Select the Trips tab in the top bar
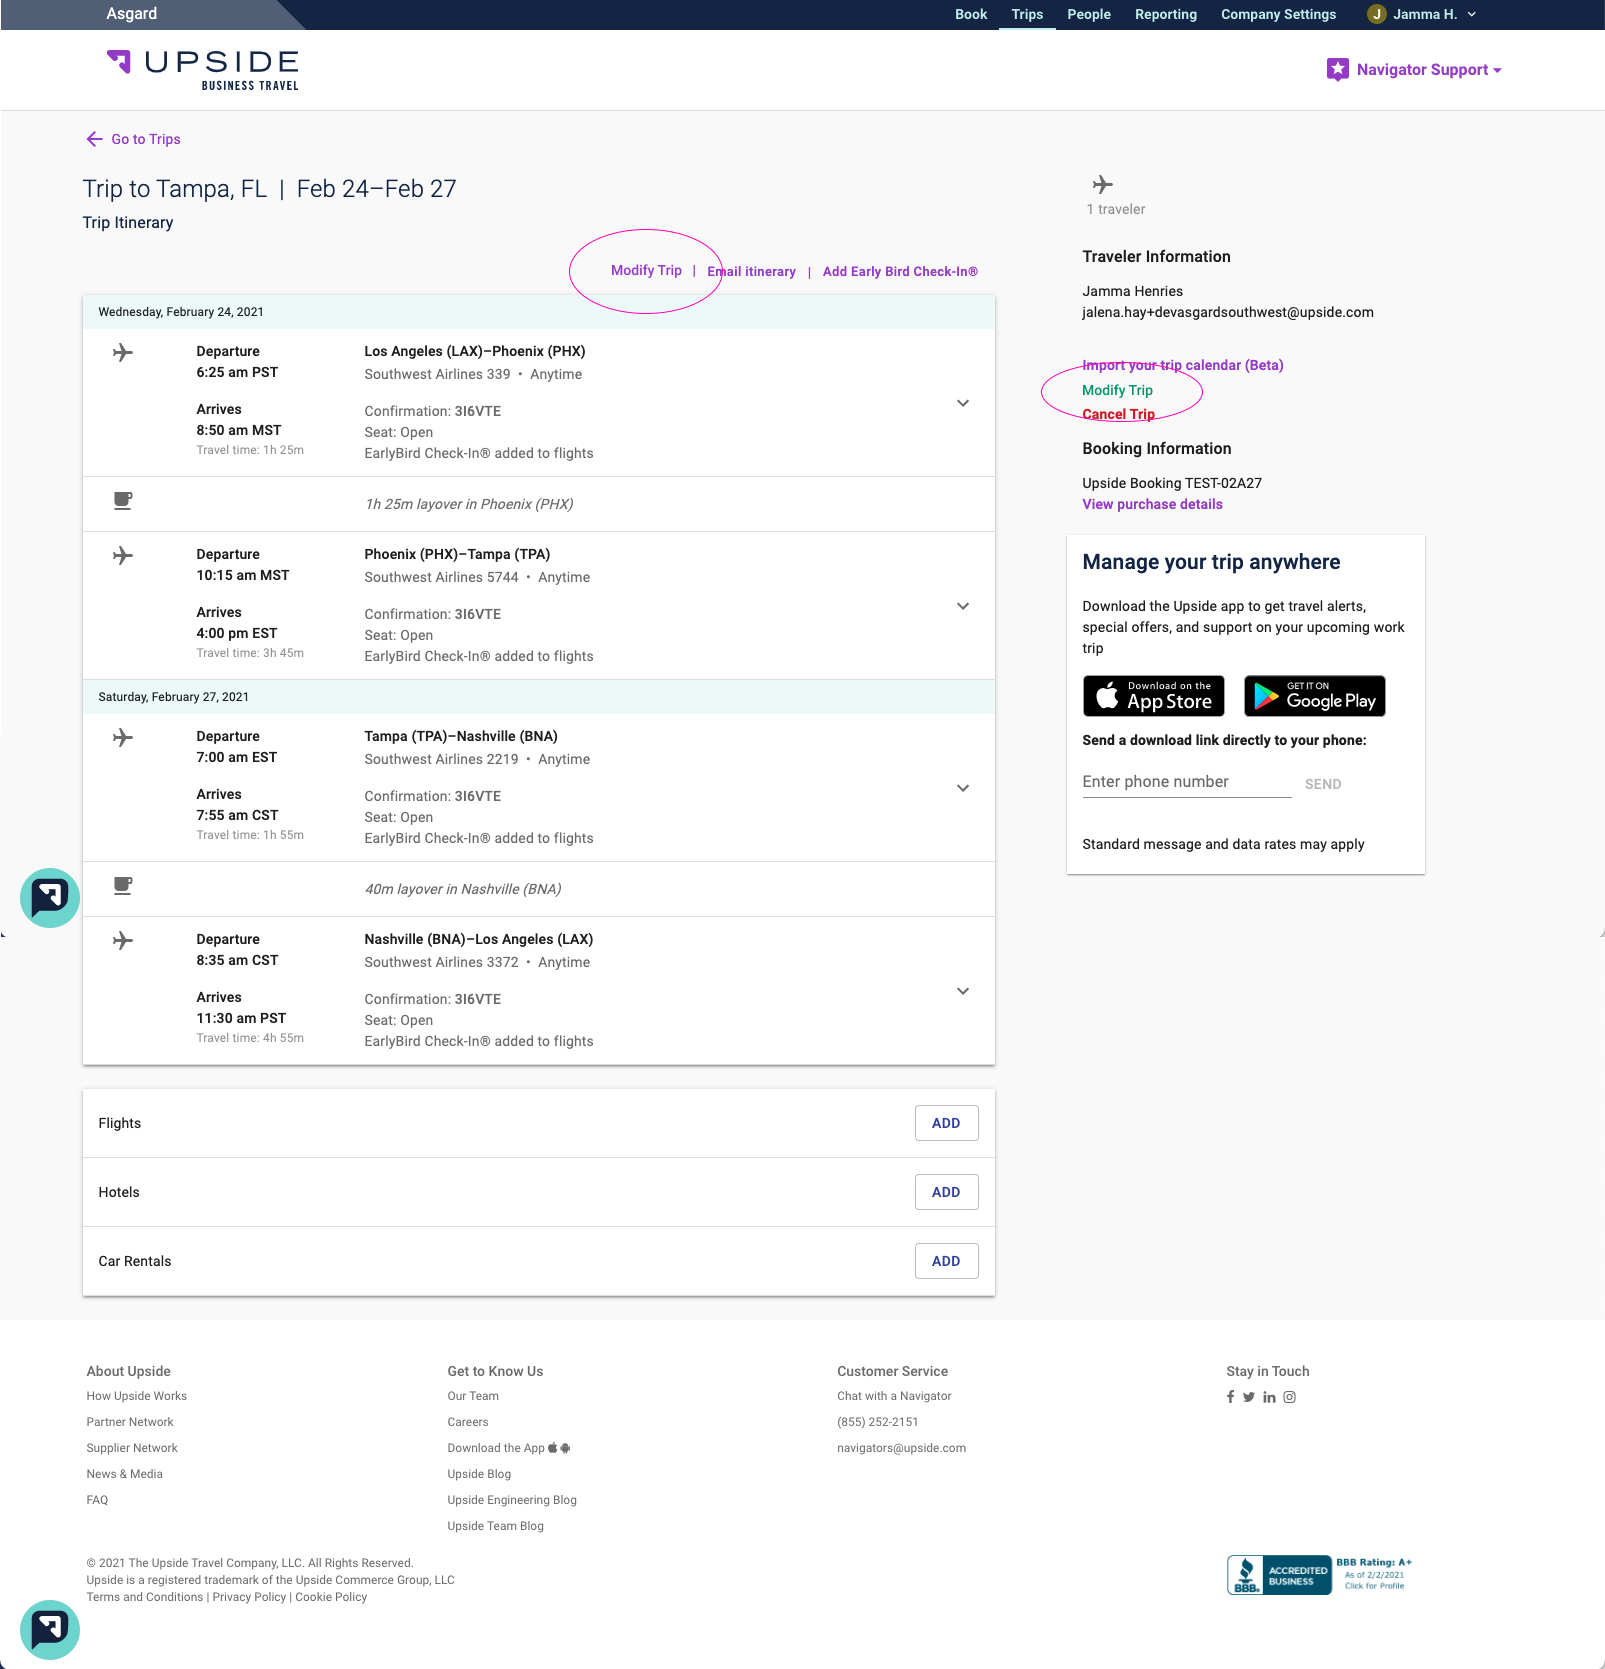This screenshot has height=1669, width=1605. tap(1027, 14)
